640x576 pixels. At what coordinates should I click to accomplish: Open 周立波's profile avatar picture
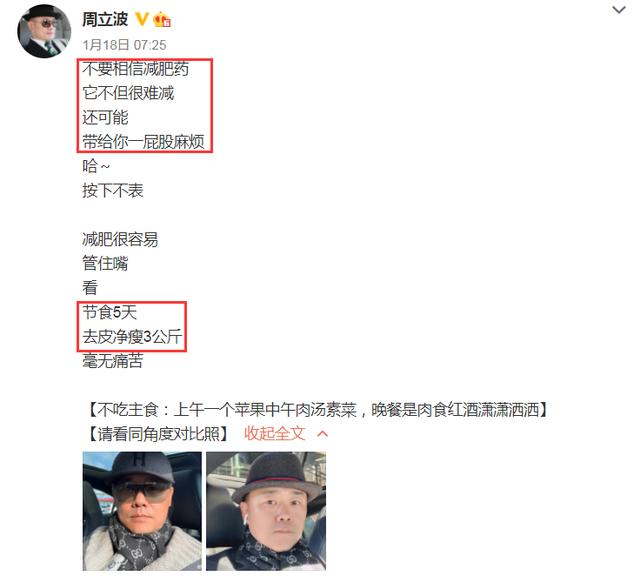click(x=44, y=31)
